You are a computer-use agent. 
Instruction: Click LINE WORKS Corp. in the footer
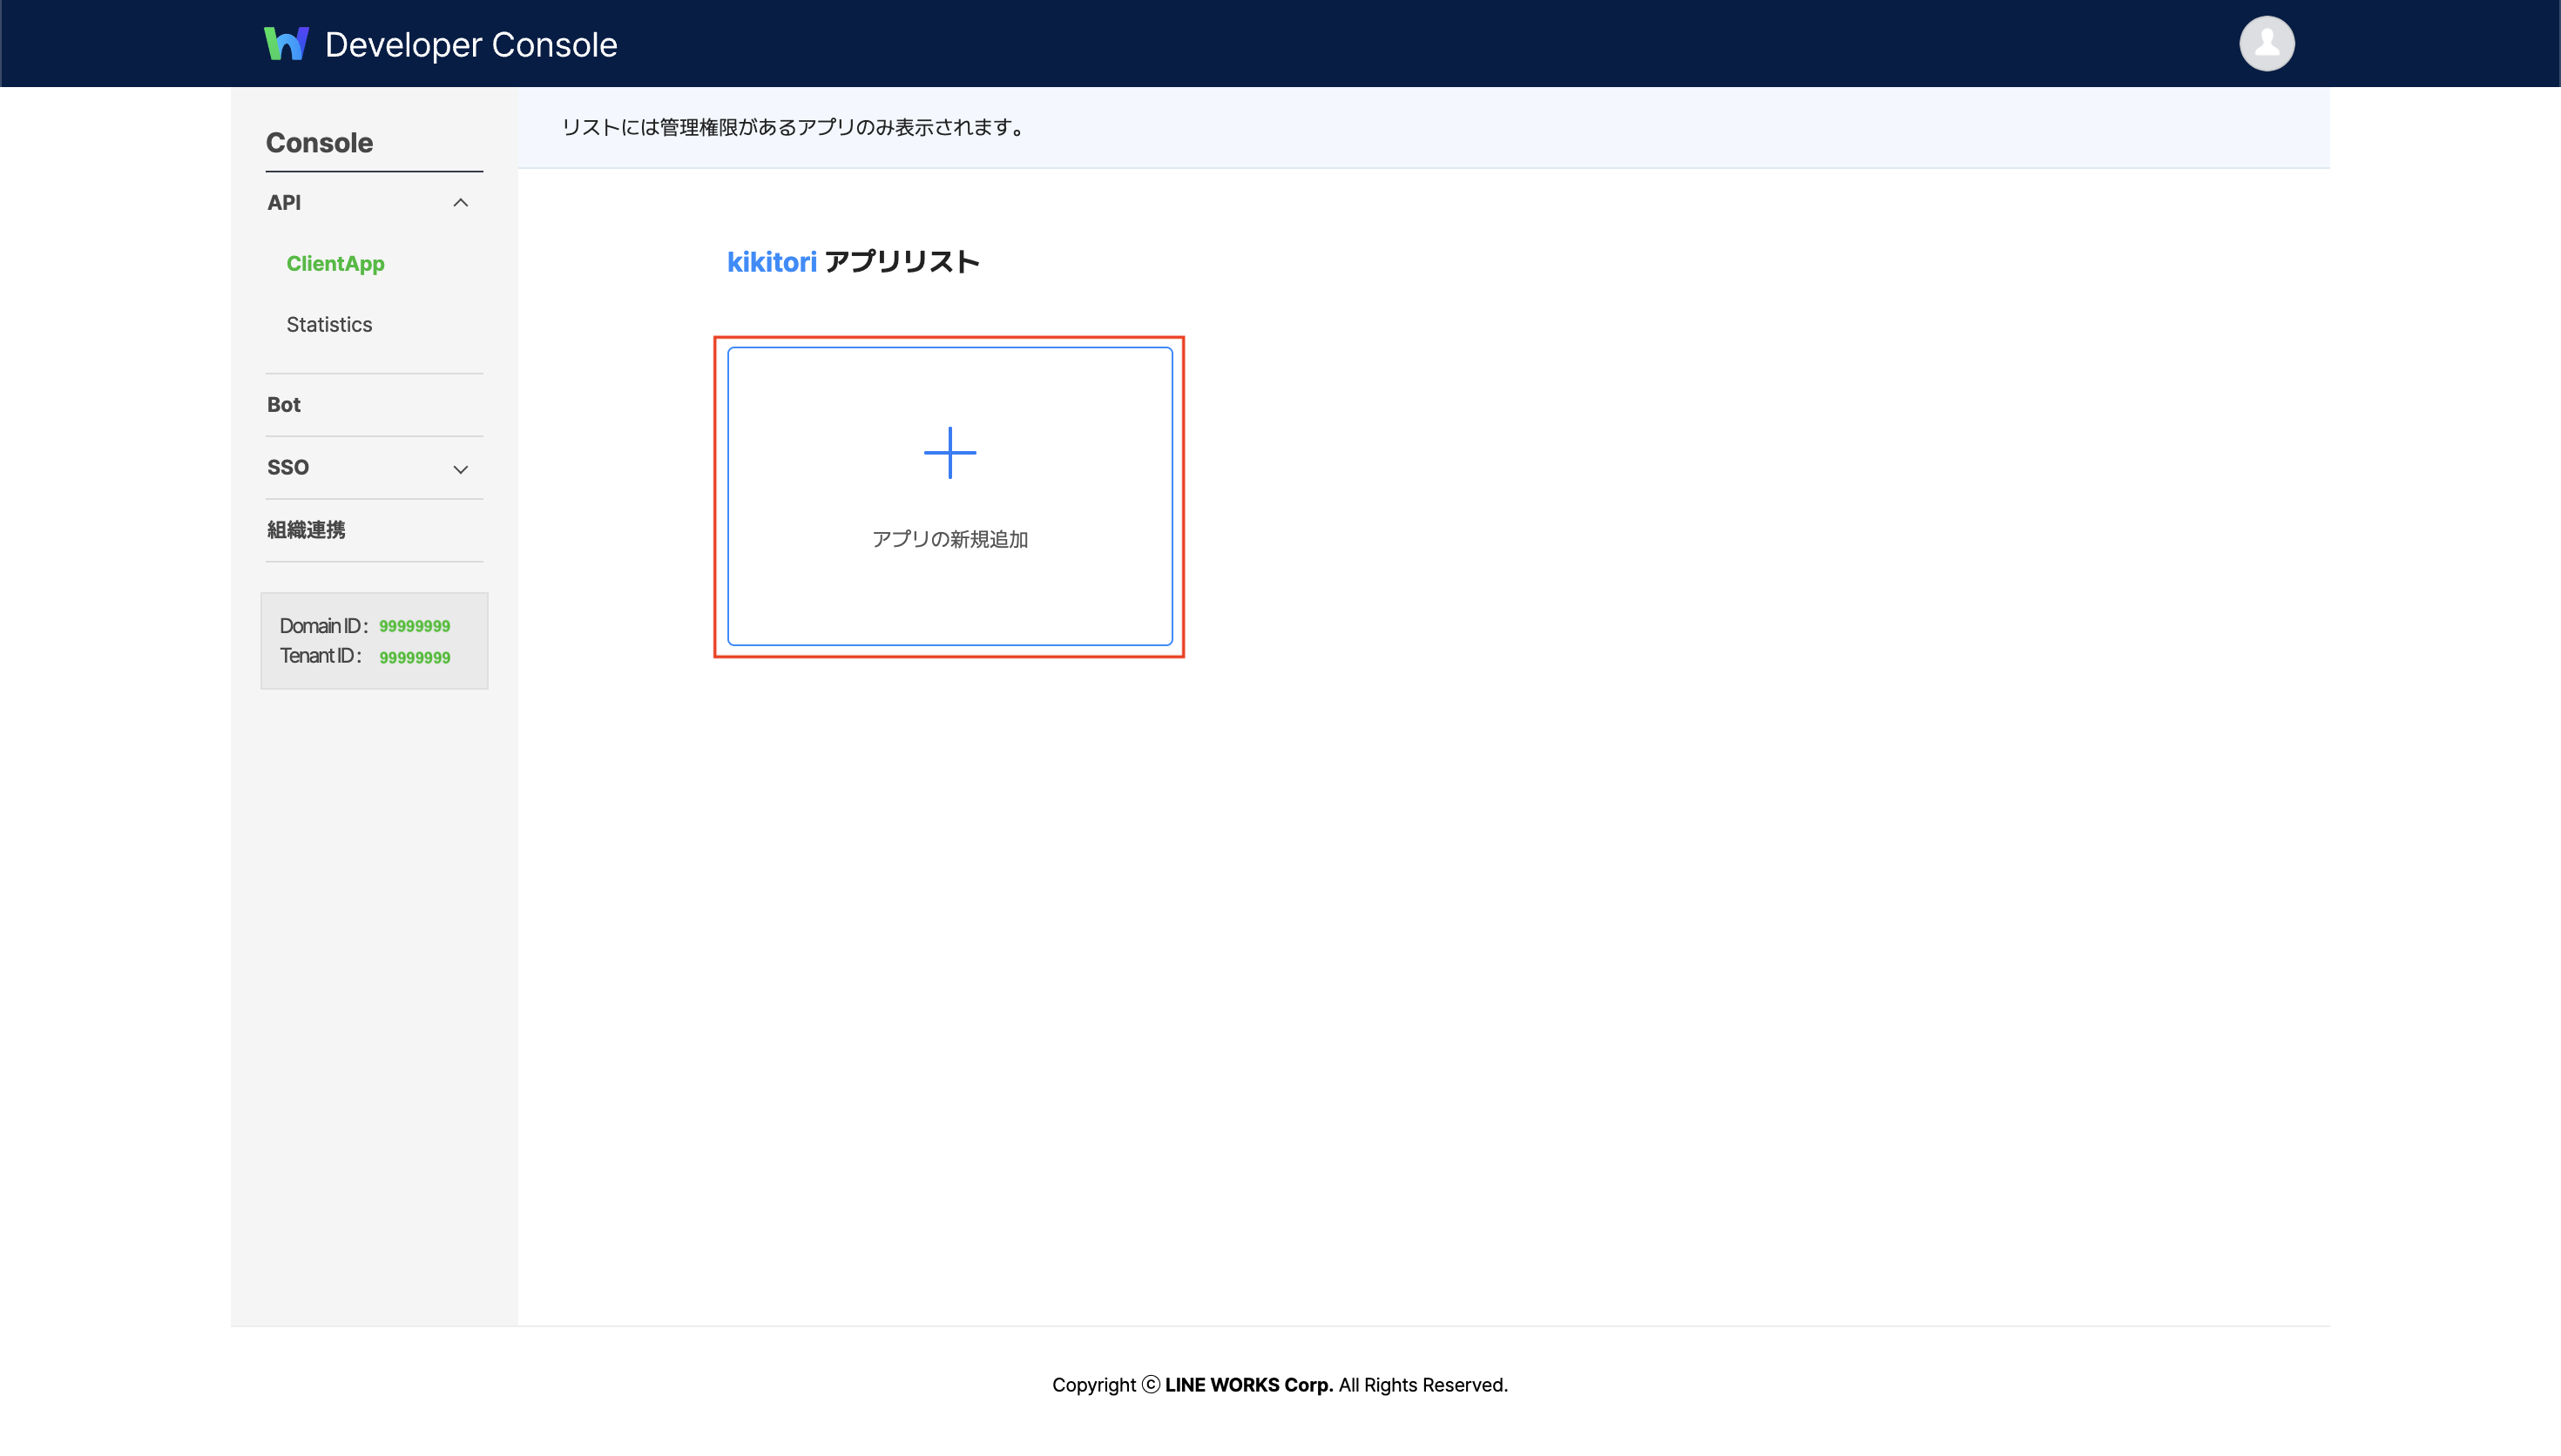(1249, 1385)
